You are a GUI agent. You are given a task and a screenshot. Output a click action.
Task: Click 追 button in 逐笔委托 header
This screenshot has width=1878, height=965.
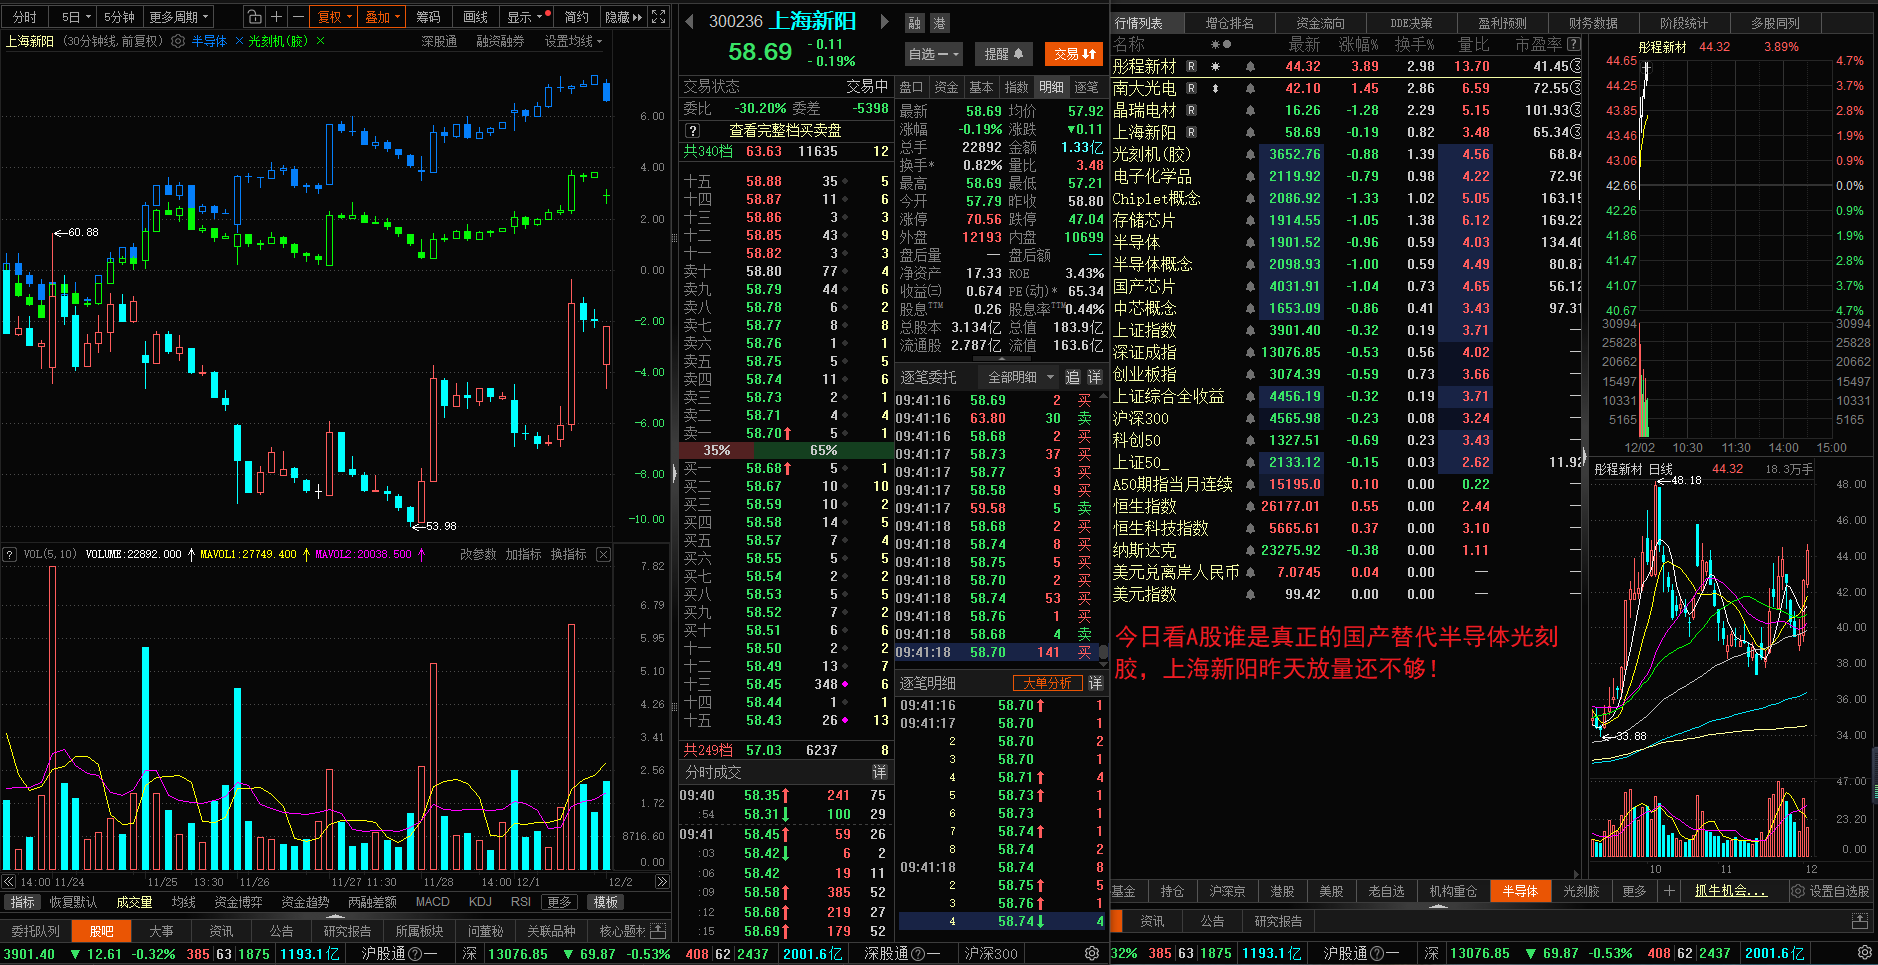point(1073,377)
